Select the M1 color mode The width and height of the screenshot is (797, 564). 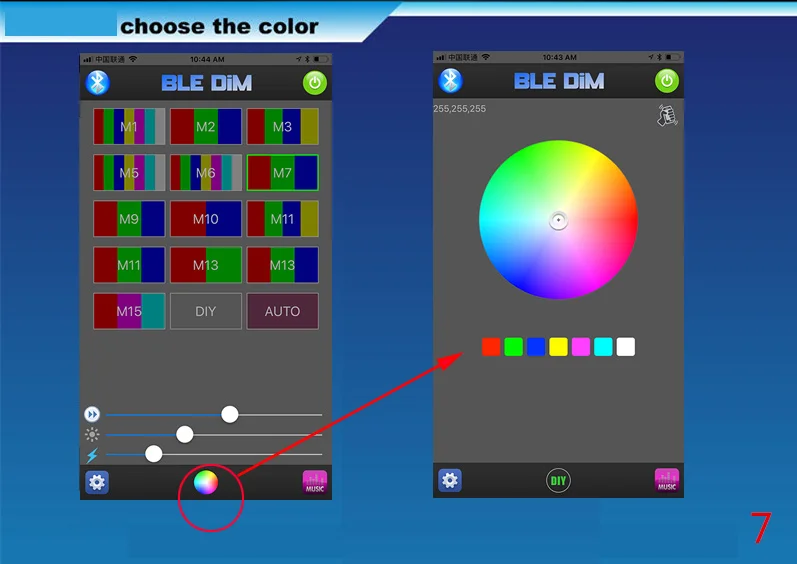[x=129, y=127]
